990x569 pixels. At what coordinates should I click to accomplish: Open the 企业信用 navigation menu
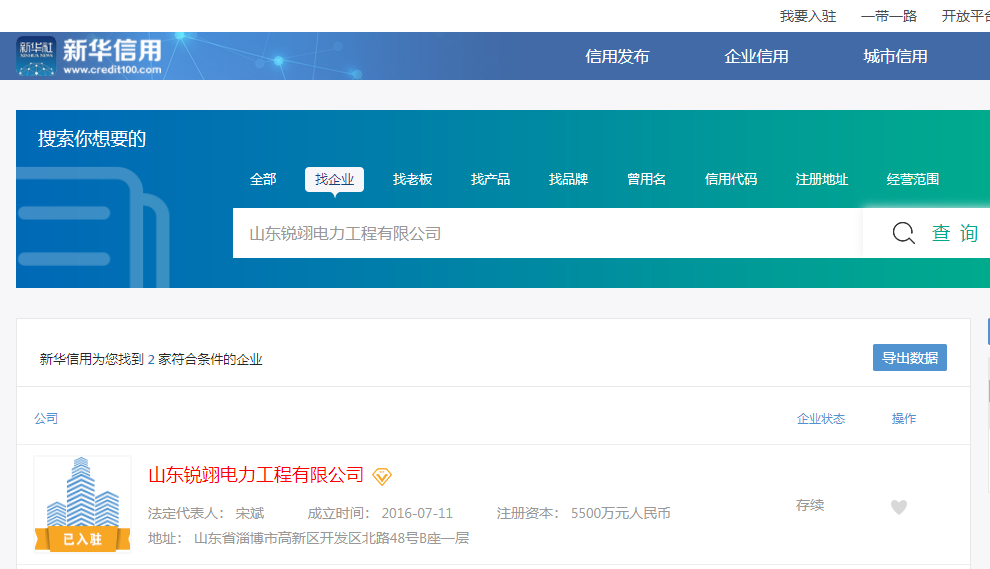point(756,57)
